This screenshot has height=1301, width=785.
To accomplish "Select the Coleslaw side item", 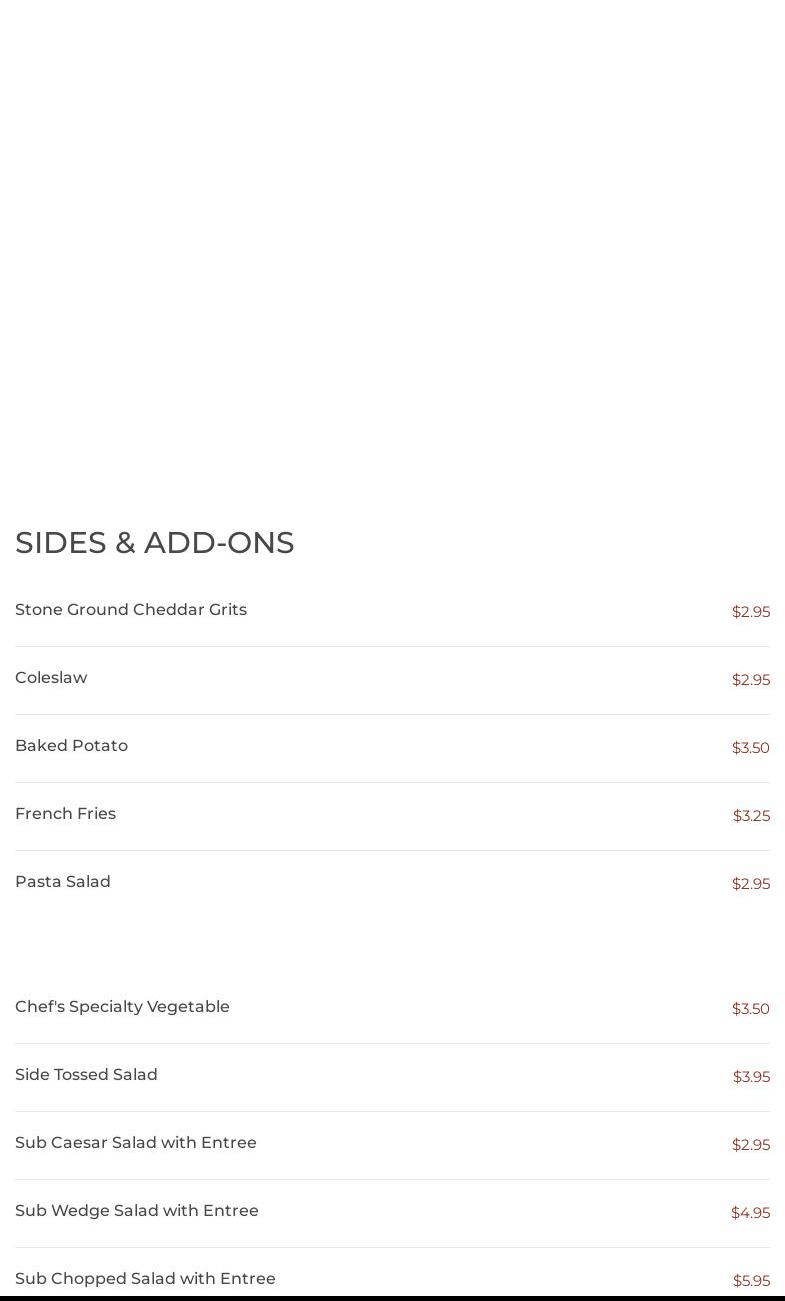I will pyautogui.click(x=51, y=678).
